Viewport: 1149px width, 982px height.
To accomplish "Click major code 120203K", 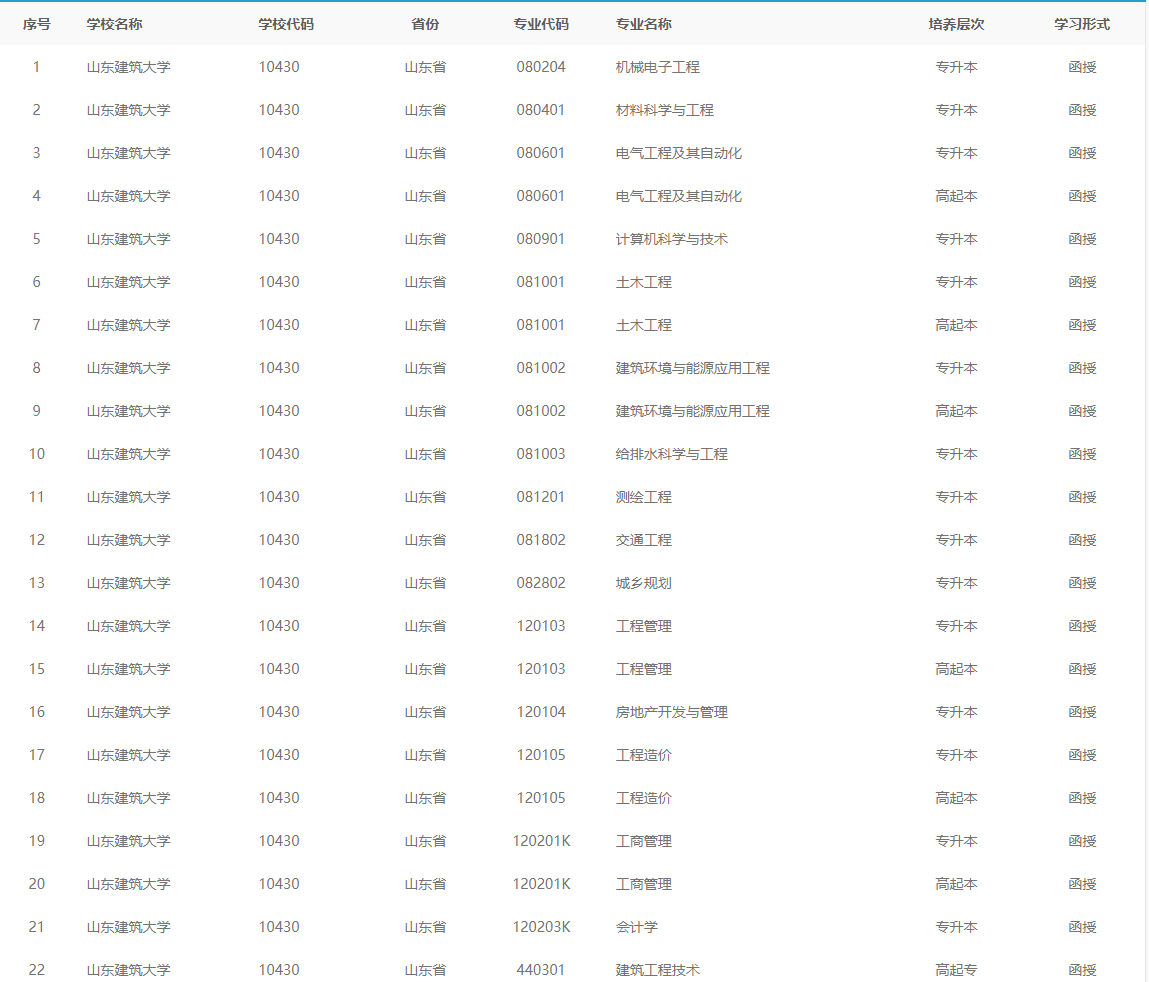I will tap(541, 927).
